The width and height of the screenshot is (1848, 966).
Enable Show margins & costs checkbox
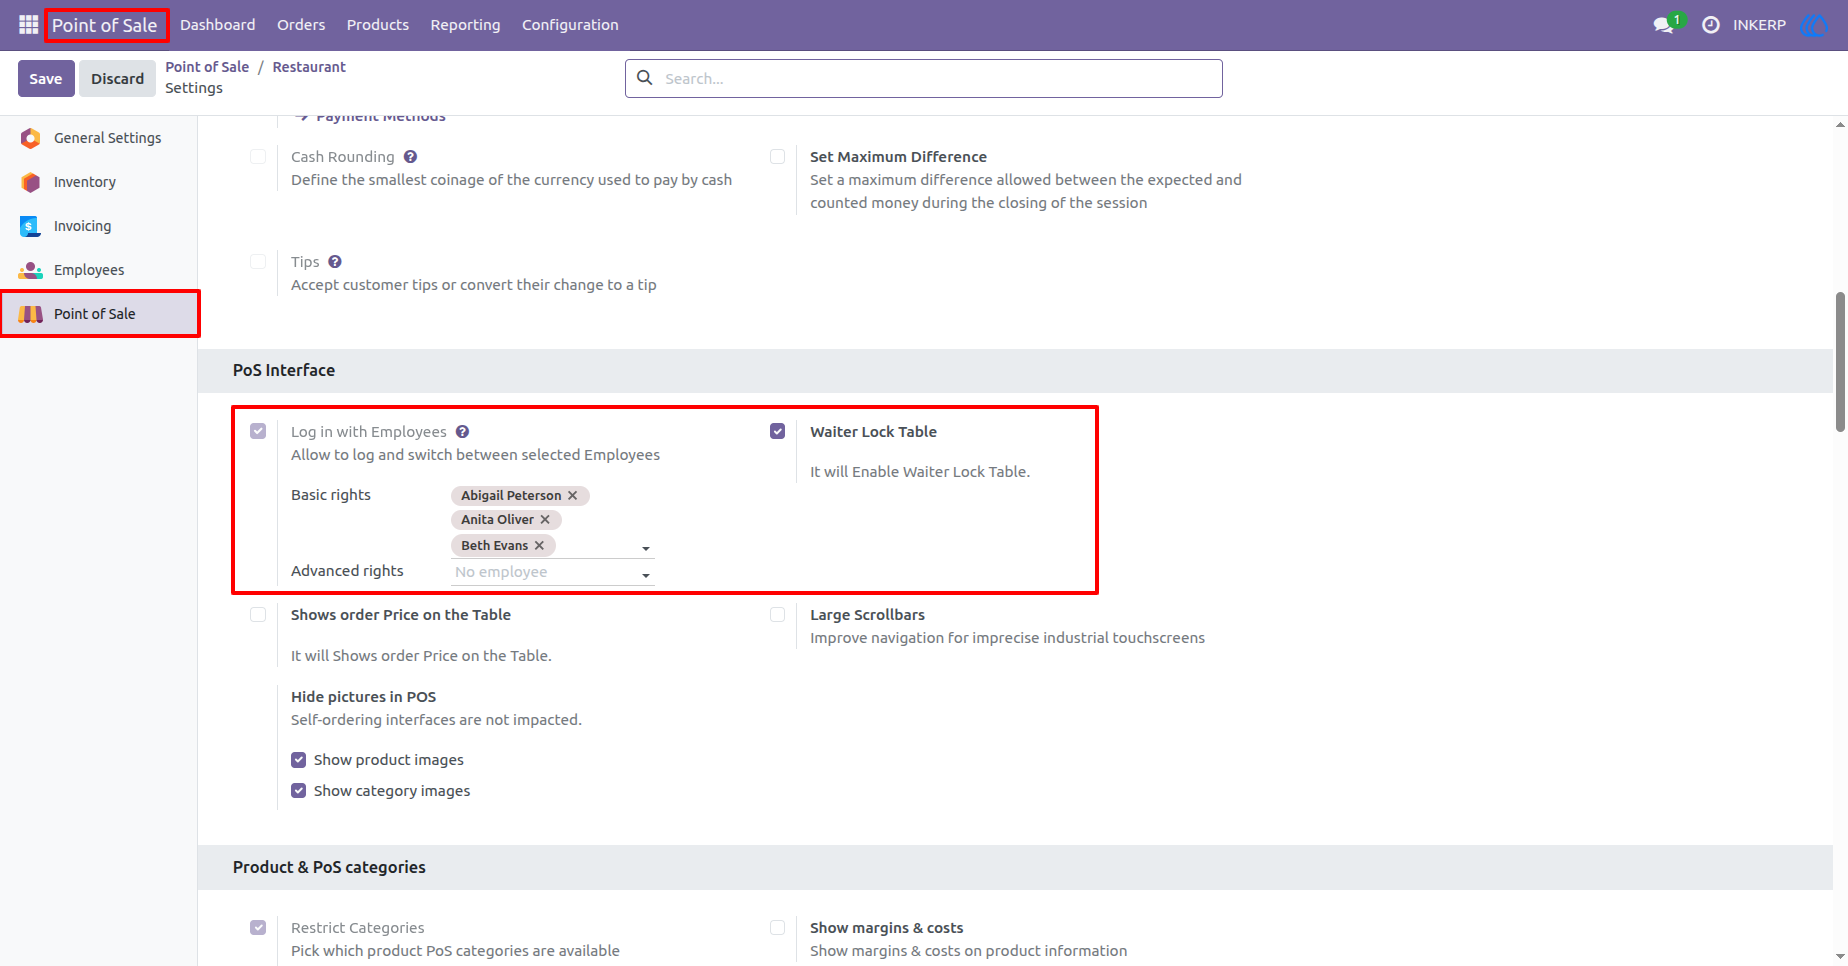[777, 928]
